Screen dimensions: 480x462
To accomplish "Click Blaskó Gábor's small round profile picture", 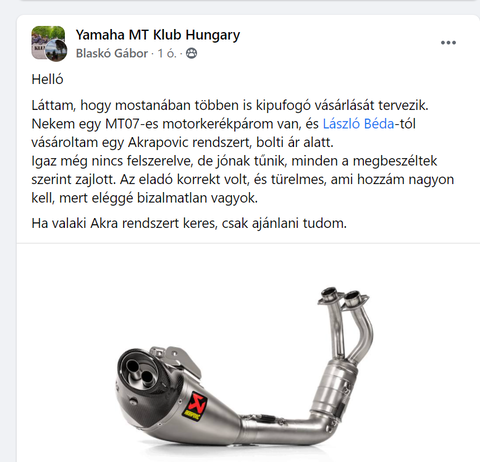I will coord(56,51).
